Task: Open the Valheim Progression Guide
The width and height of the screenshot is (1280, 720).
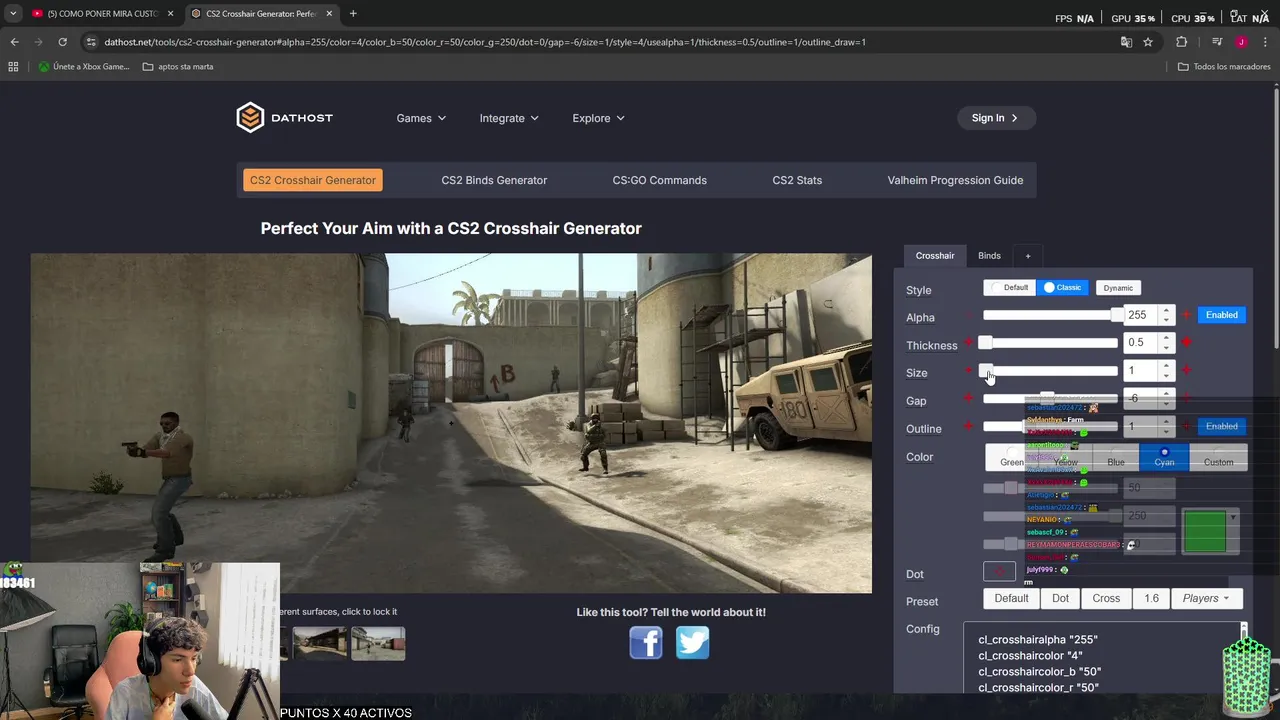Action: tap(955, 180)
